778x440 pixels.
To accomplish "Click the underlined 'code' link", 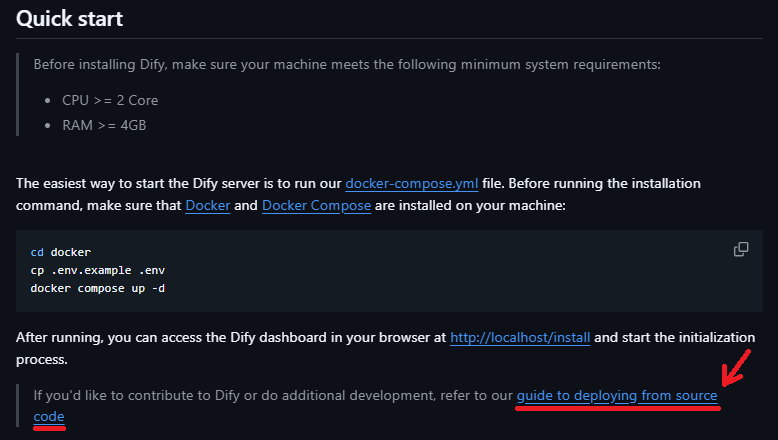I will coord(49,416).
